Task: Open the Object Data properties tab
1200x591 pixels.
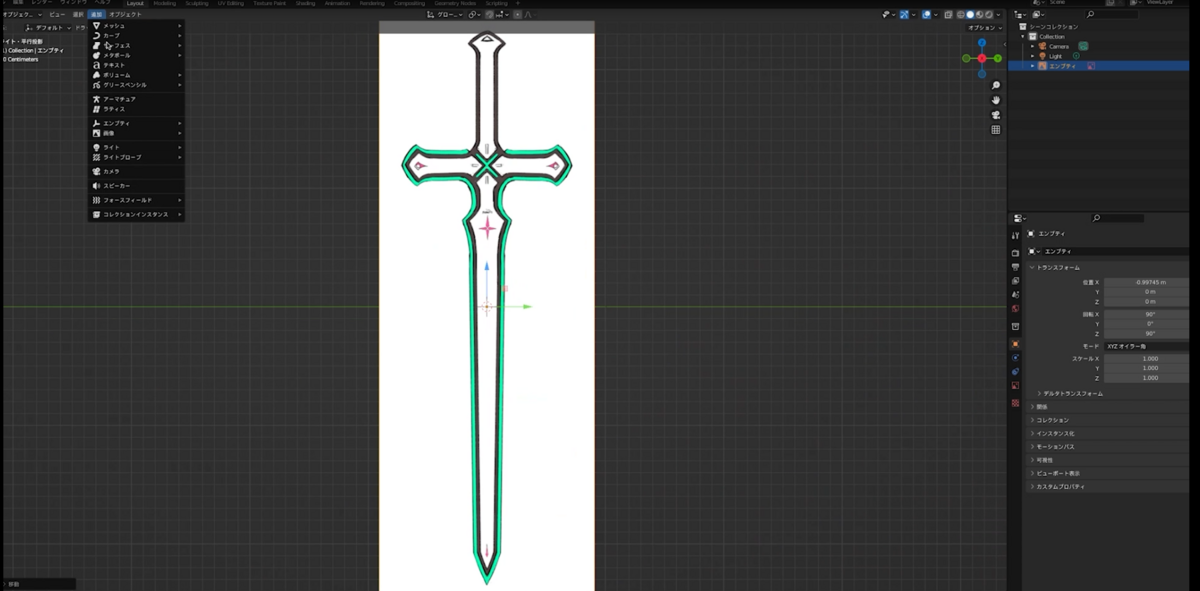Action: (1015, 385)
